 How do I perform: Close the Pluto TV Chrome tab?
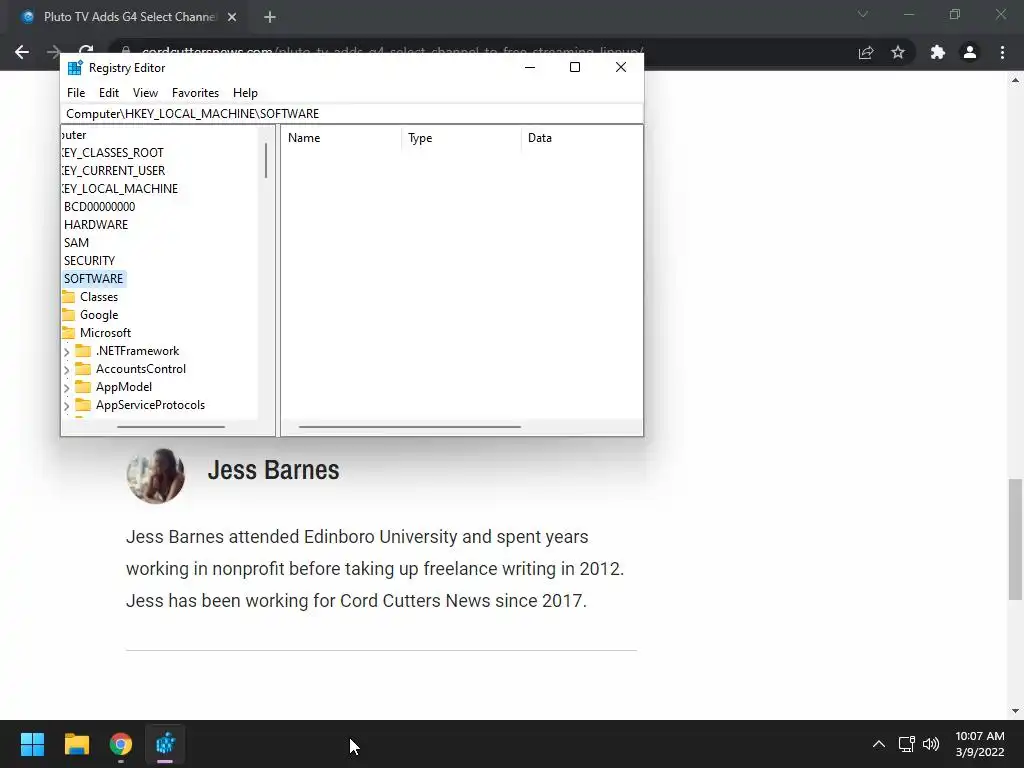[232, 17]
